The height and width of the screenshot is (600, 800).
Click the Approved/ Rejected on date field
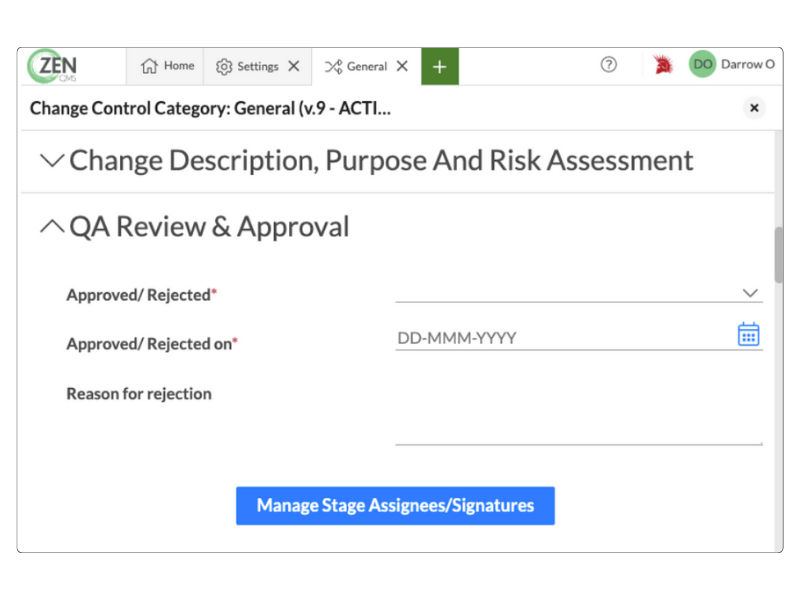[x=560, y=338]
